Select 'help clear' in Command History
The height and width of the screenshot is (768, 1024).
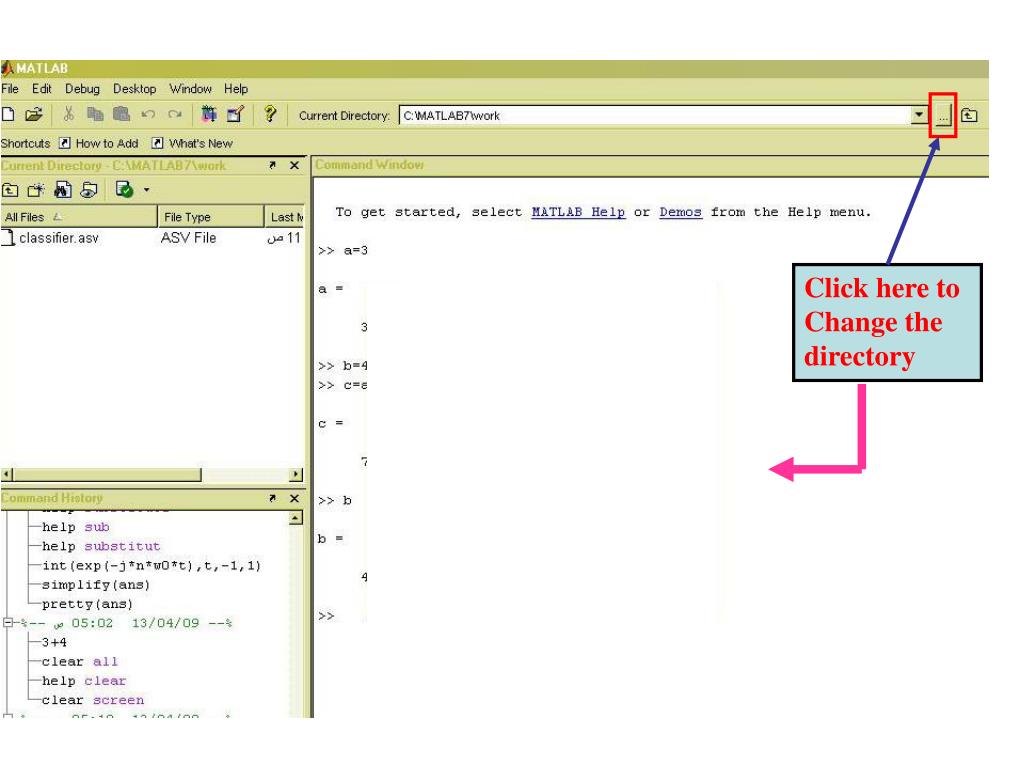point(84,680)
